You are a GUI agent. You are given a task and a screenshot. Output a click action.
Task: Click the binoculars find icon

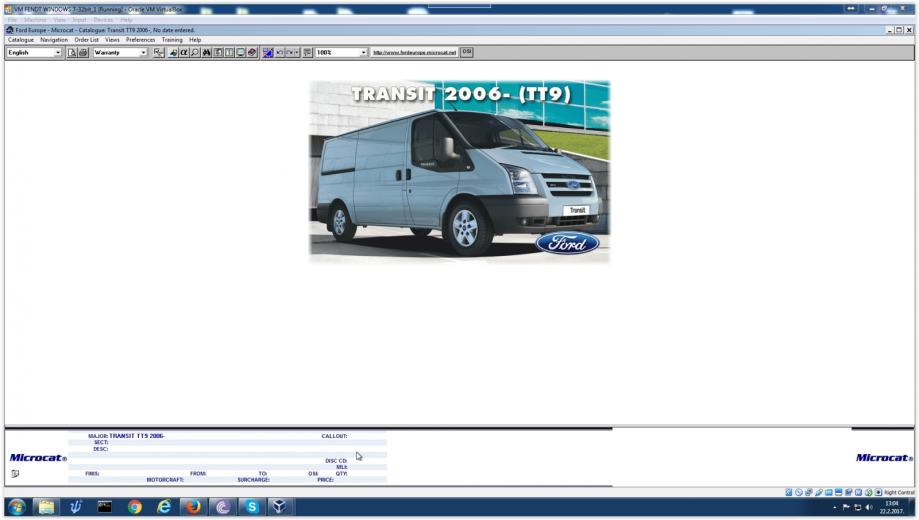[x=206, y=52]
